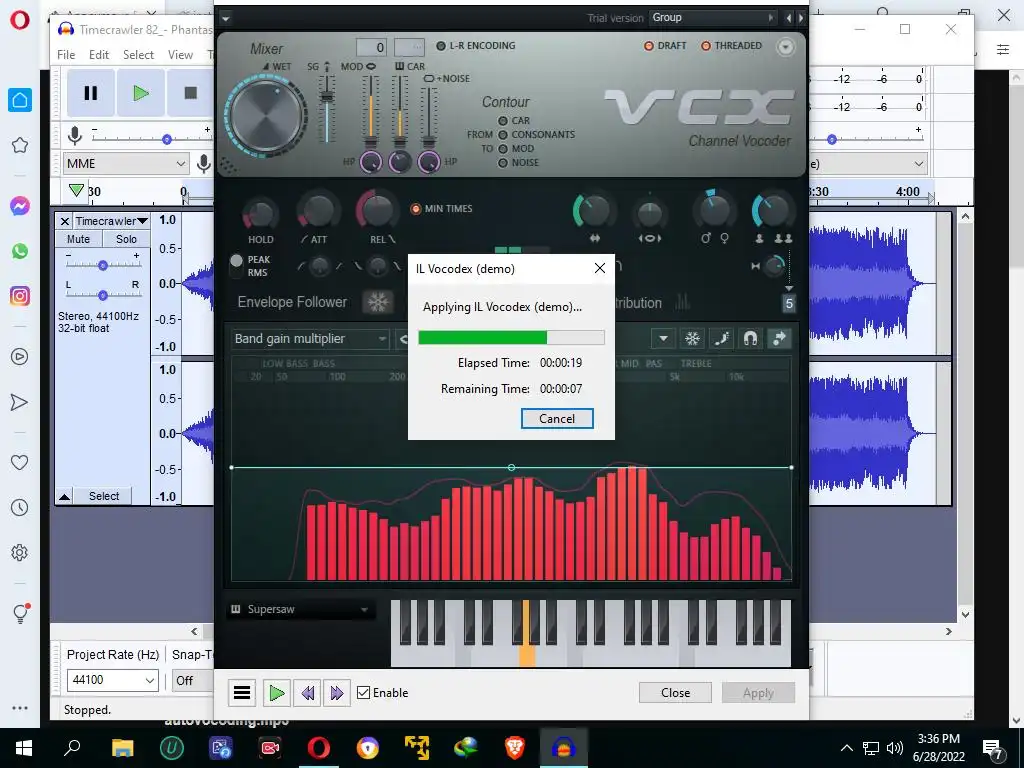Click Audacity green Play button
1024x768 pixels.
tap(140, 93)
